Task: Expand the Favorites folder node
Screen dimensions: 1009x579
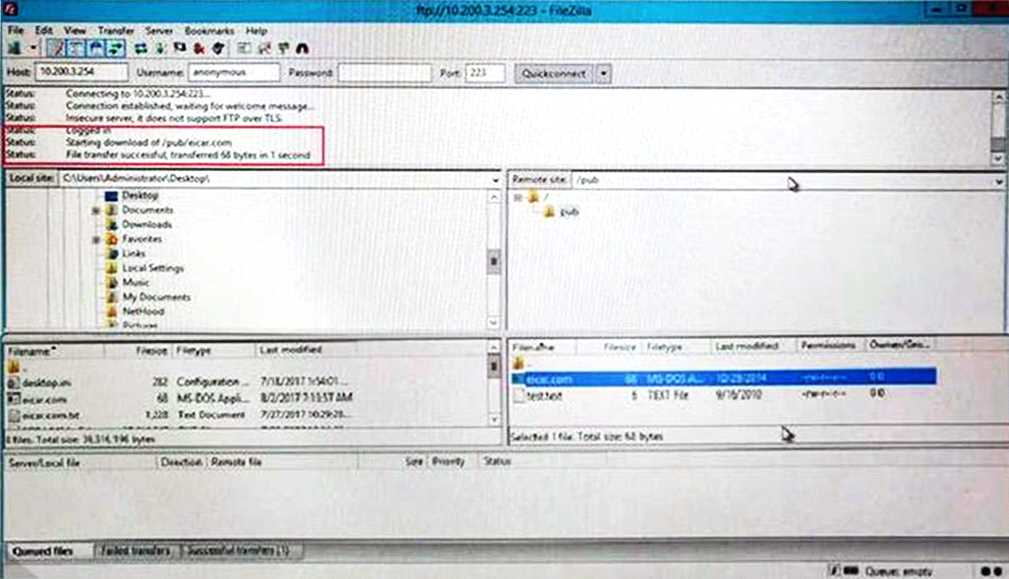Action: pyautogui.click(x=96, y=239)
